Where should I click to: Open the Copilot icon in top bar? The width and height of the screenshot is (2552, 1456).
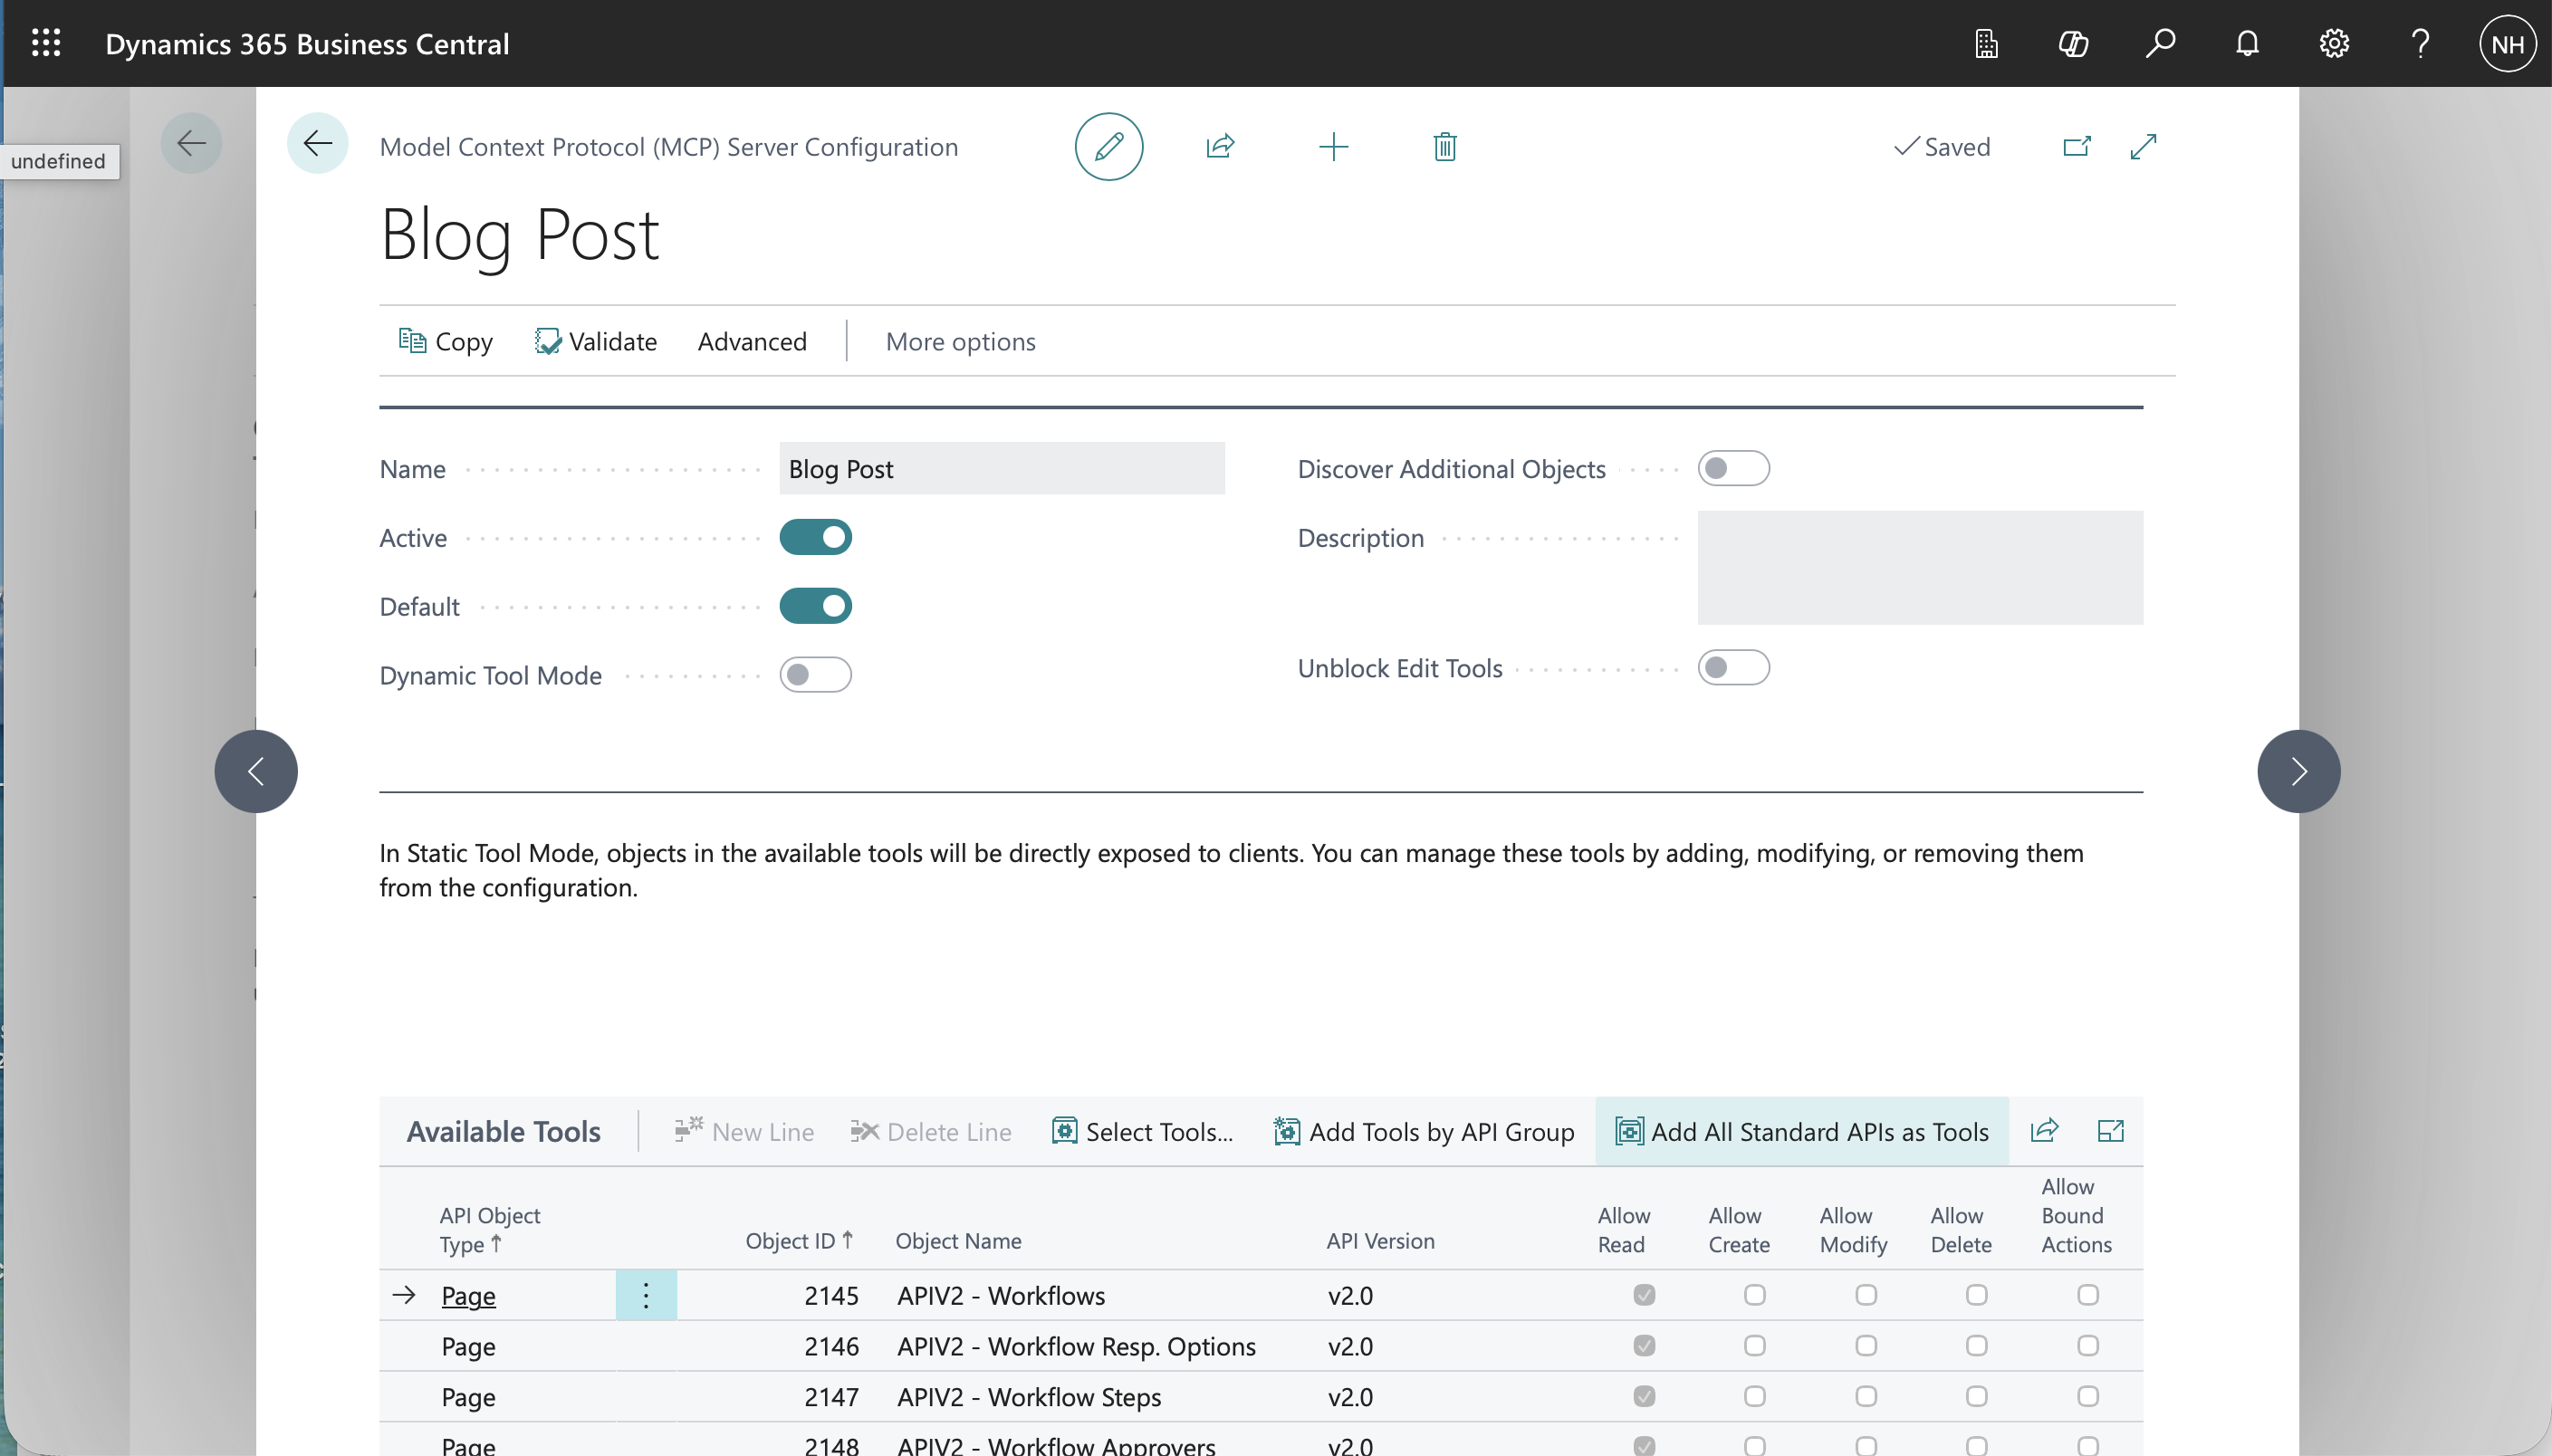2073,43
